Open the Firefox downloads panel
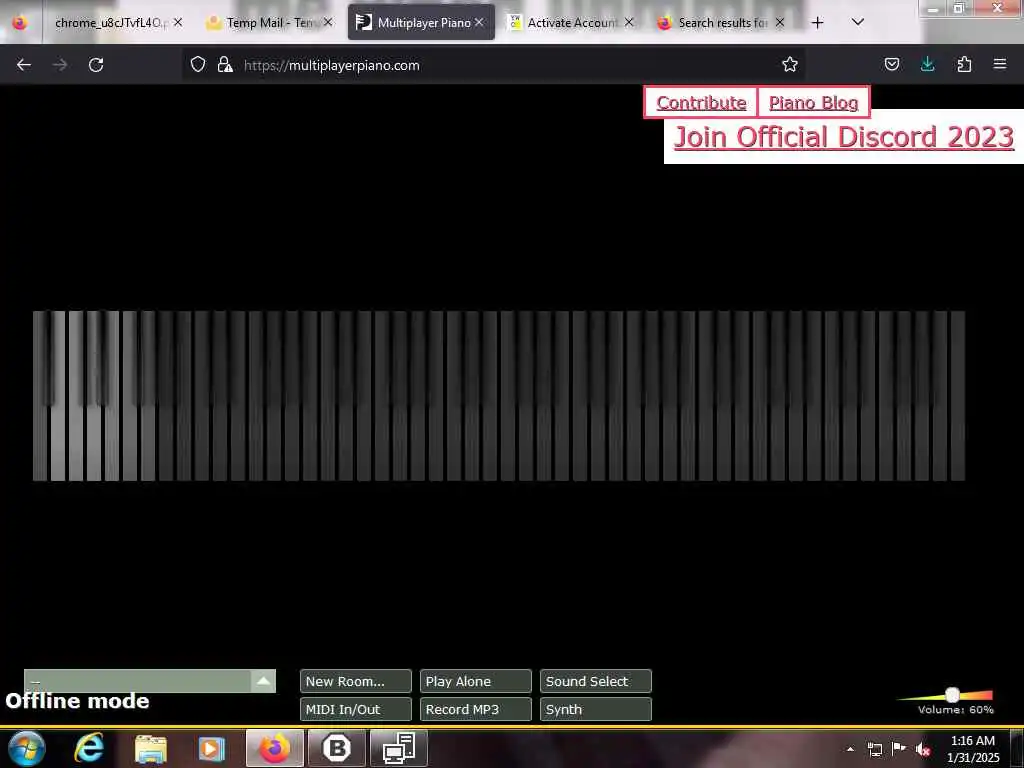1024x768 pixels. [x=927, y=64]
